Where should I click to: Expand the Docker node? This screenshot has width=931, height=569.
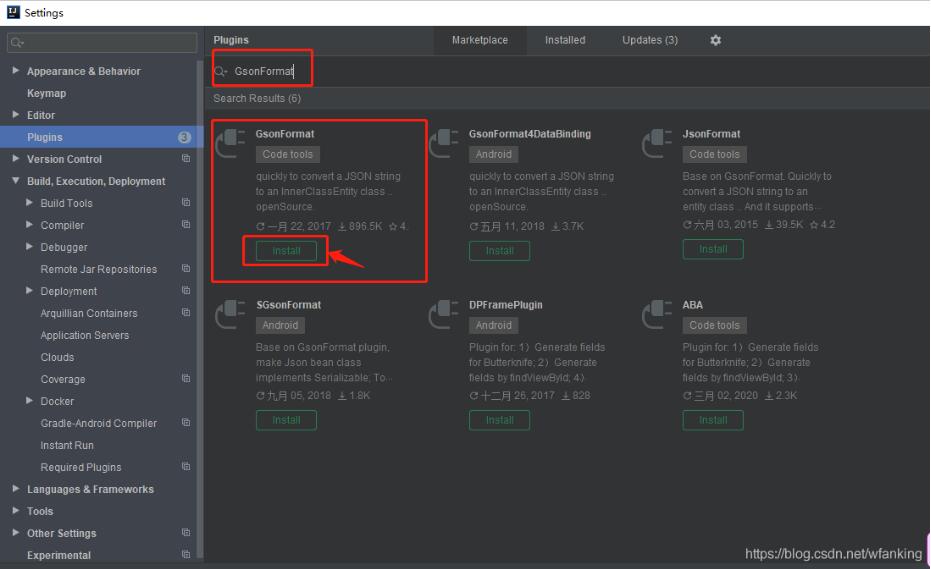(29, 400)
